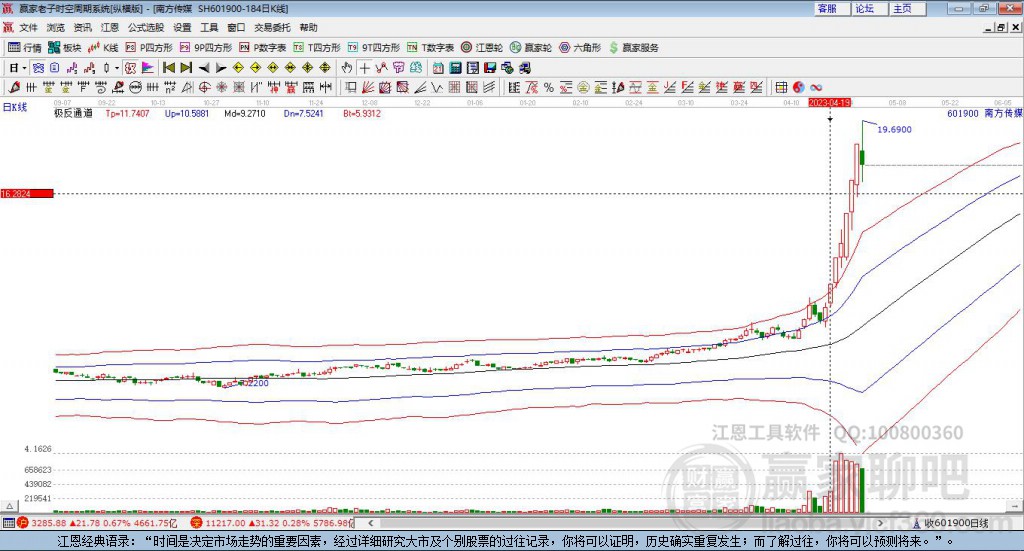Click the floppy disk save icon
Screen dimensions: 1024x551
click(490, 68)
